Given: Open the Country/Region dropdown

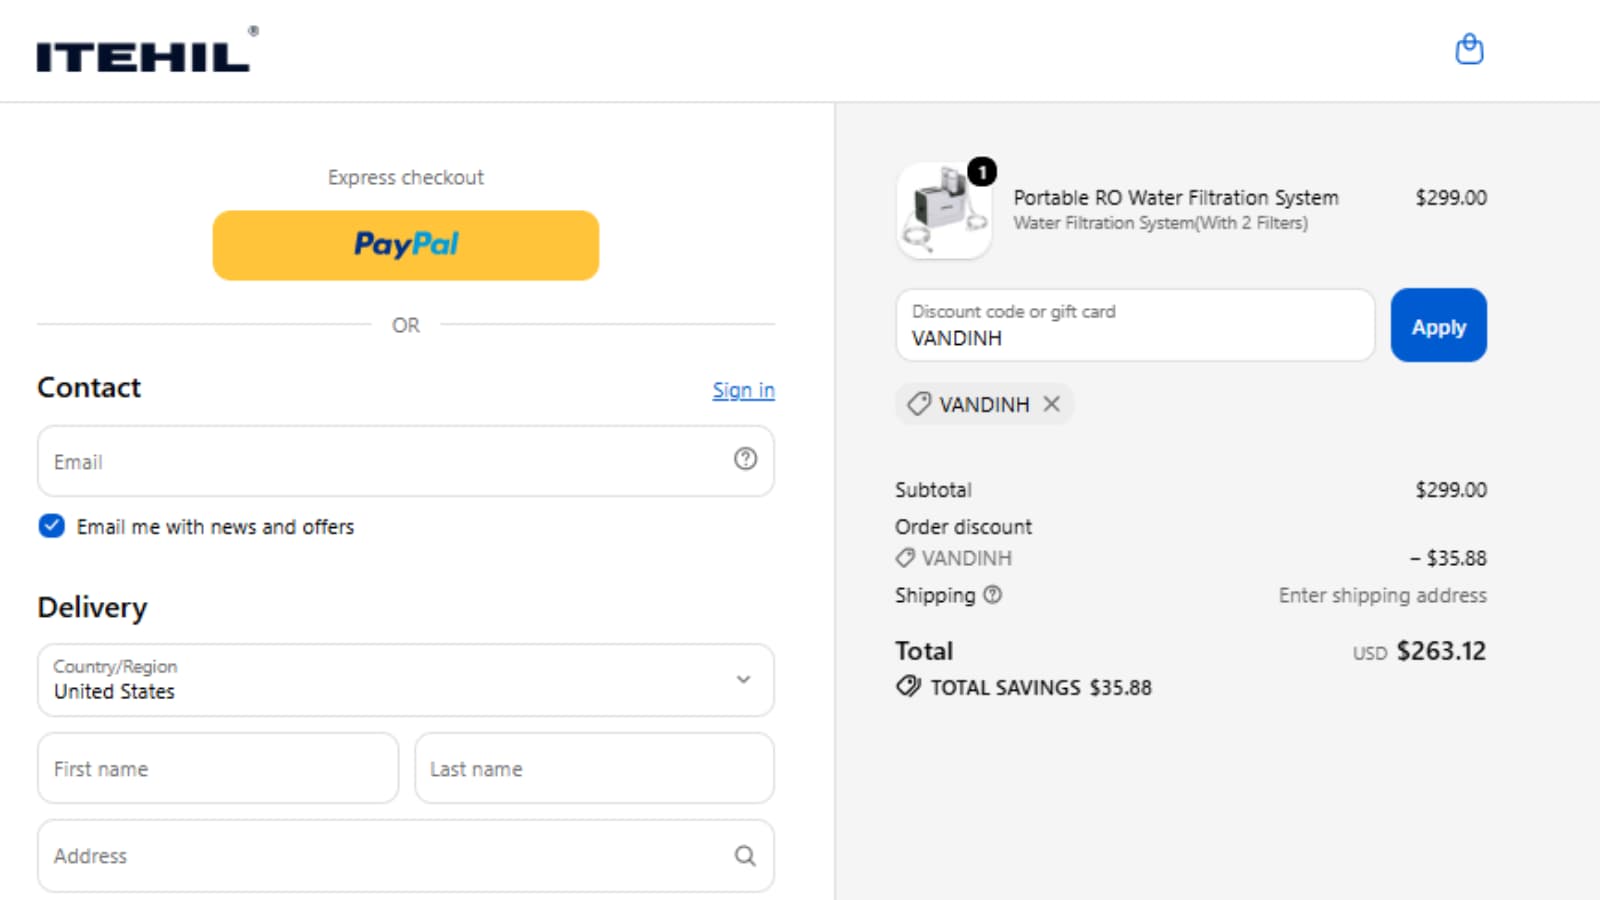Looking at the screenshot, I should point(406,680).
